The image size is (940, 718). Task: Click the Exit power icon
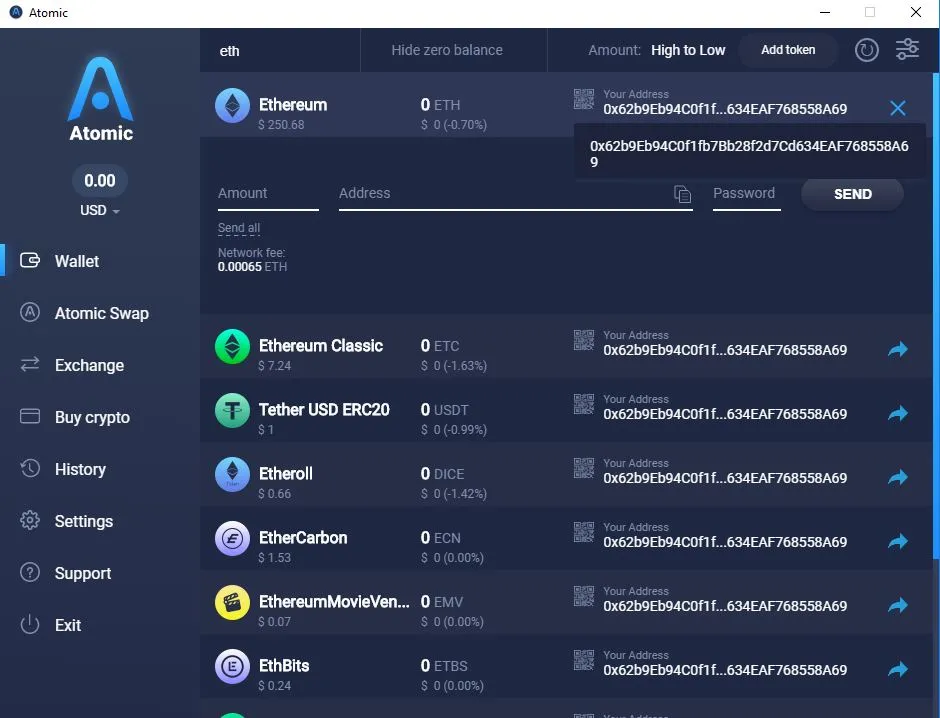(30, 625)
